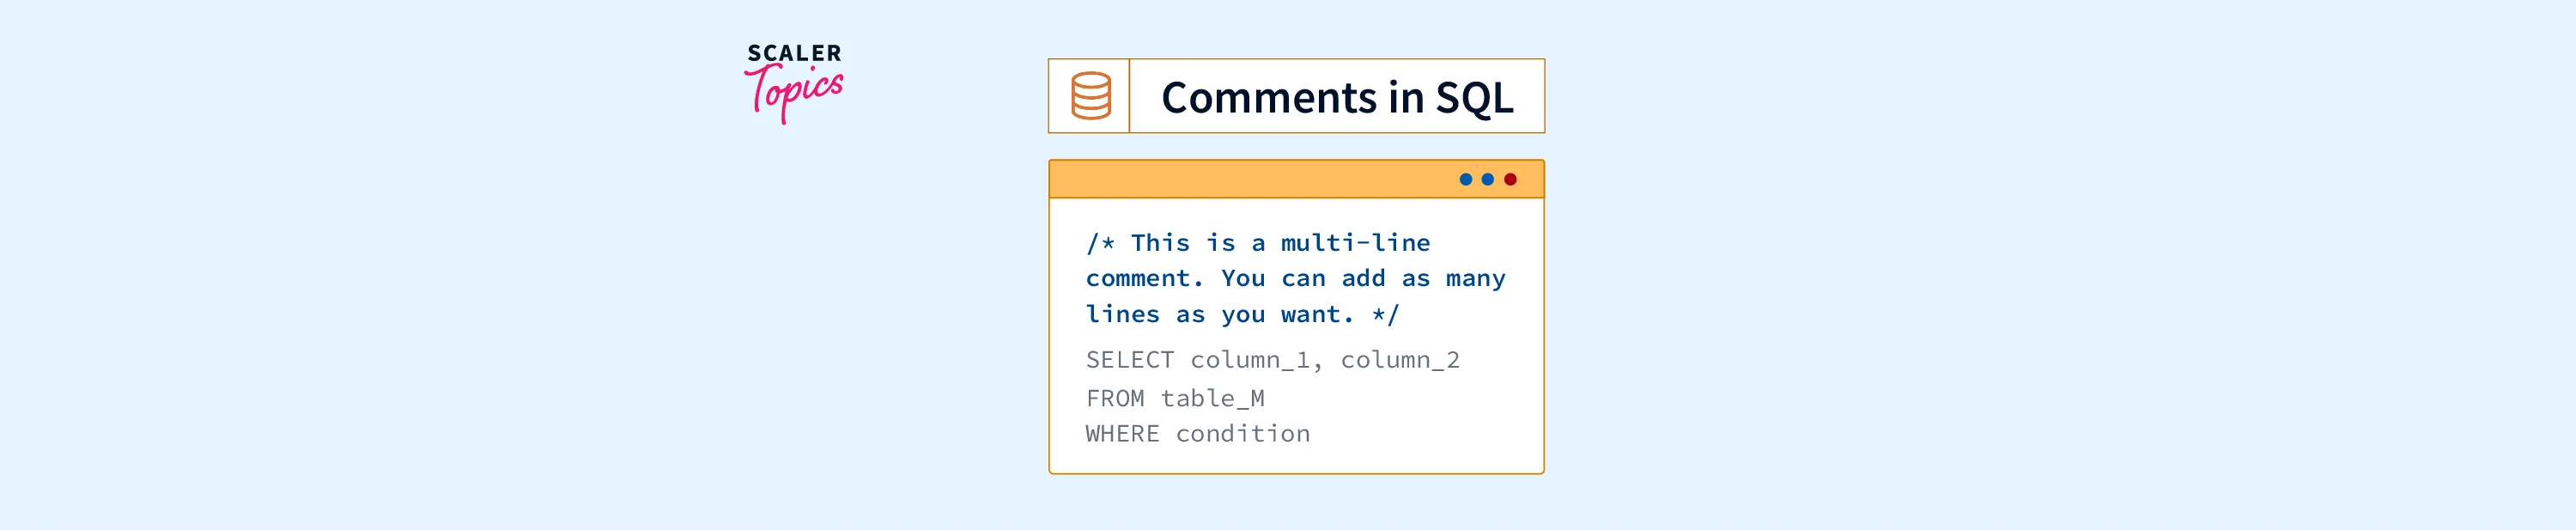Click table_M in the FROM clause
The height and width of the screenshot is (530, 2576).
[1212, 399]
